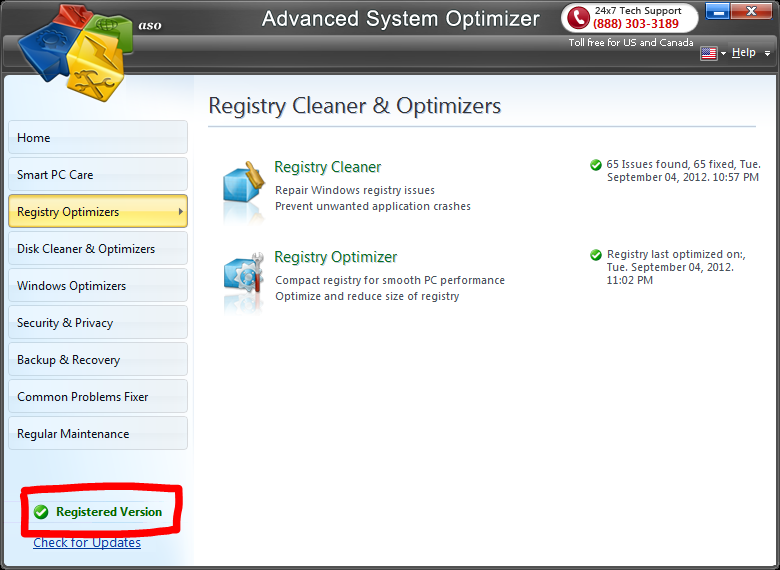Click the Registered Version label
Screen dimensions: 780x570
click(x=109, y=512)
